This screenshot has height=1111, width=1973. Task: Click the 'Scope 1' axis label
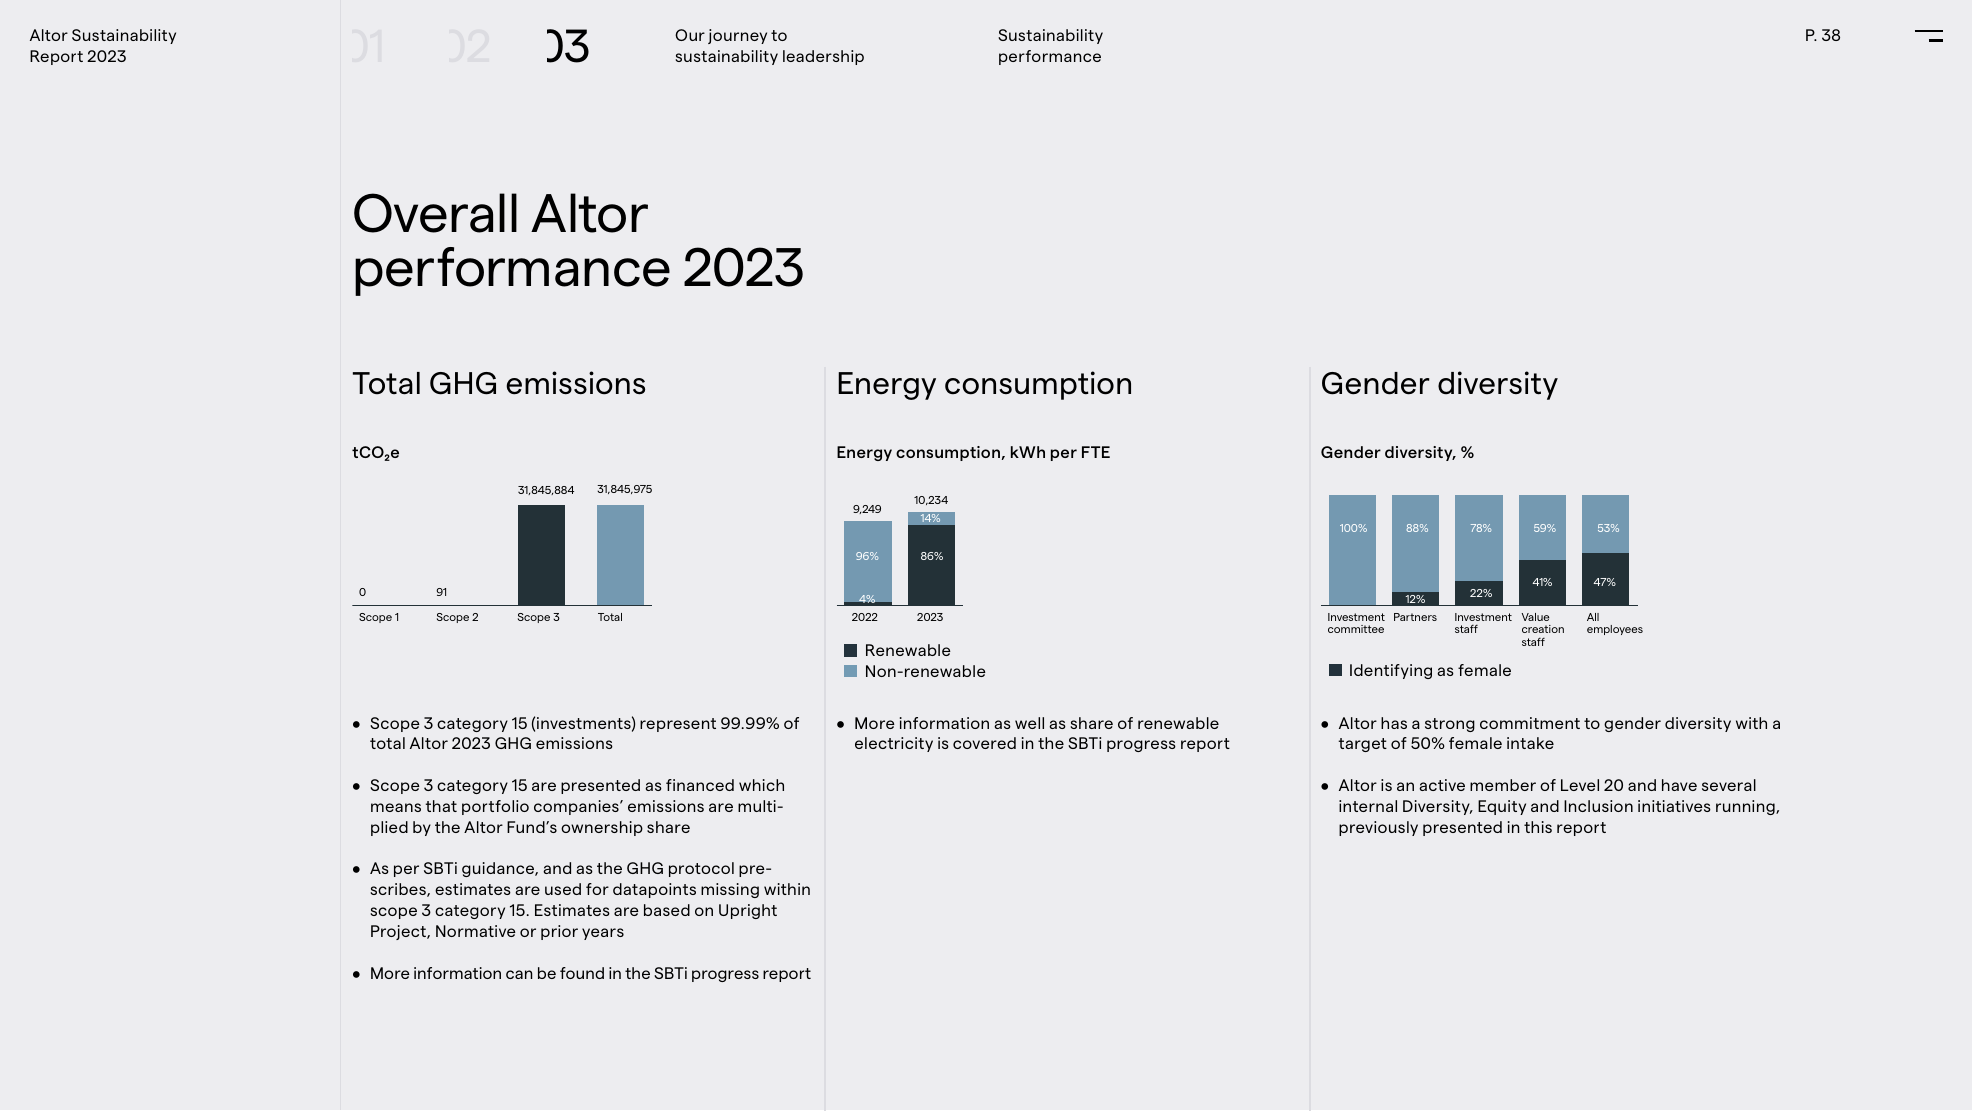pos(379,617)
